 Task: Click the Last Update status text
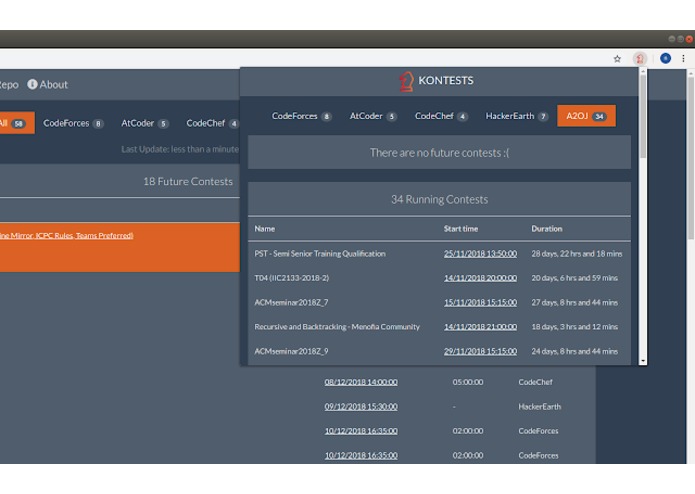pos(180,149)
